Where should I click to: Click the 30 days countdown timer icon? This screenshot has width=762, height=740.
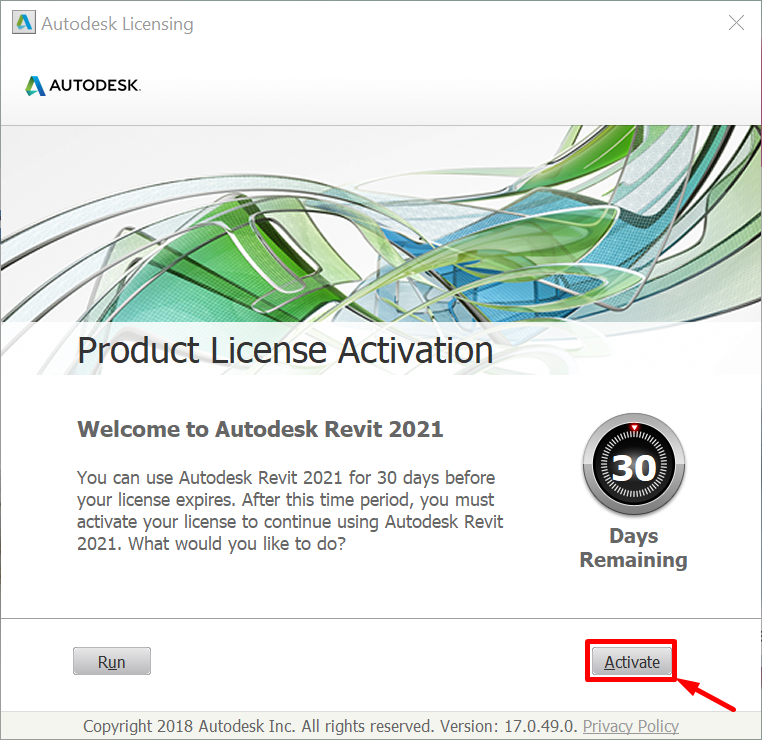coord(634,464)
